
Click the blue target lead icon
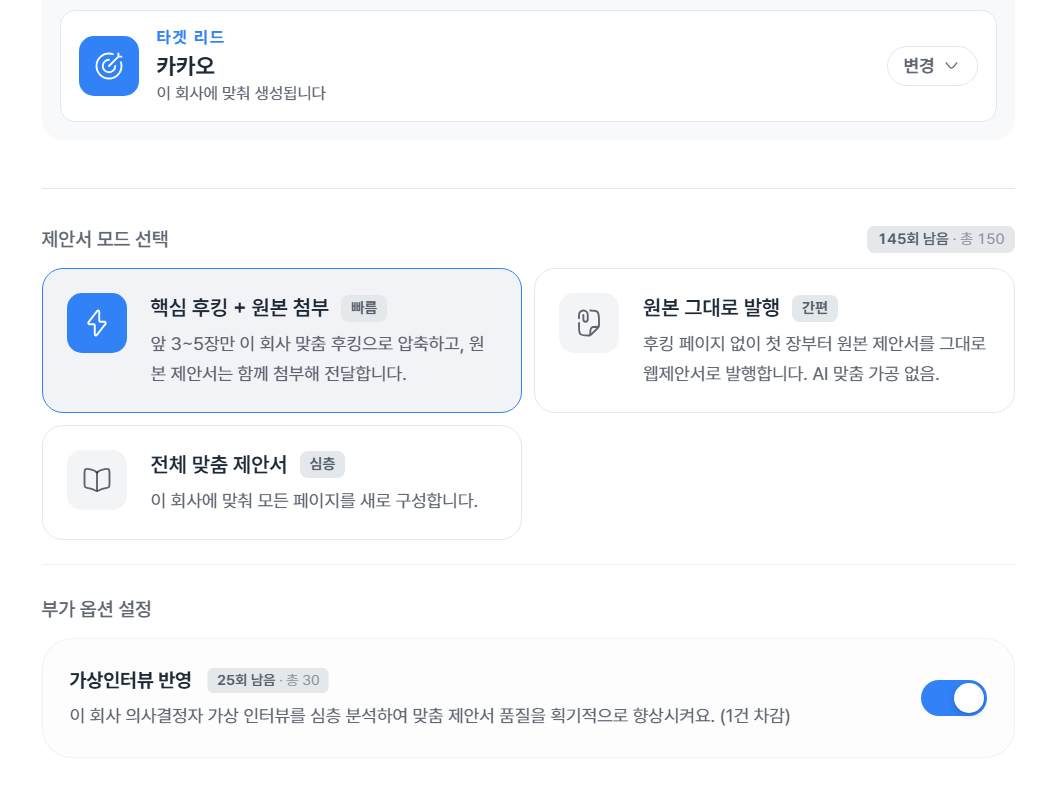(x=109, y=66)
